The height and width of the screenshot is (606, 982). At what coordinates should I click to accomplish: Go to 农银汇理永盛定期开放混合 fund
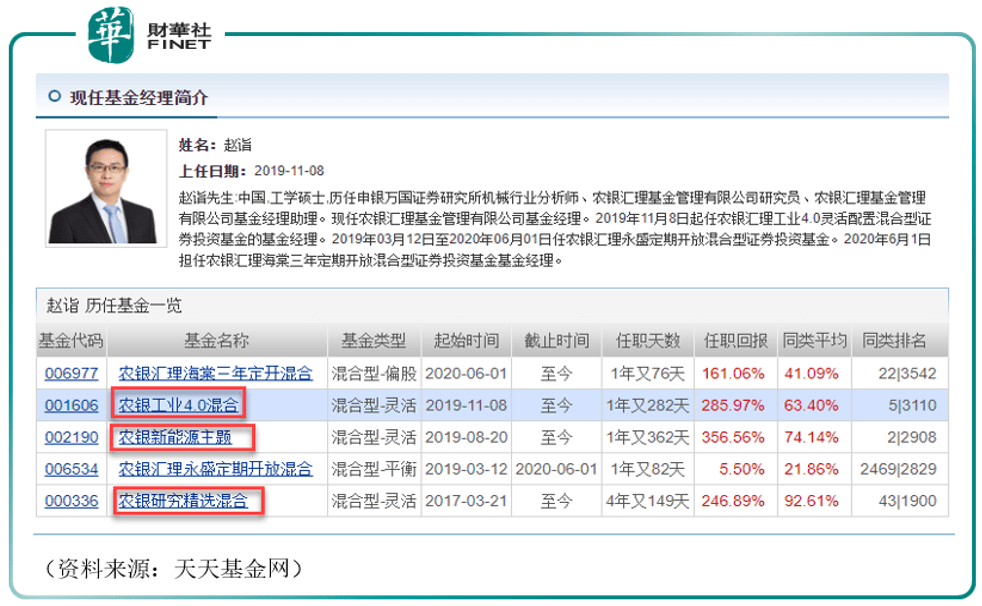[215, 468]
